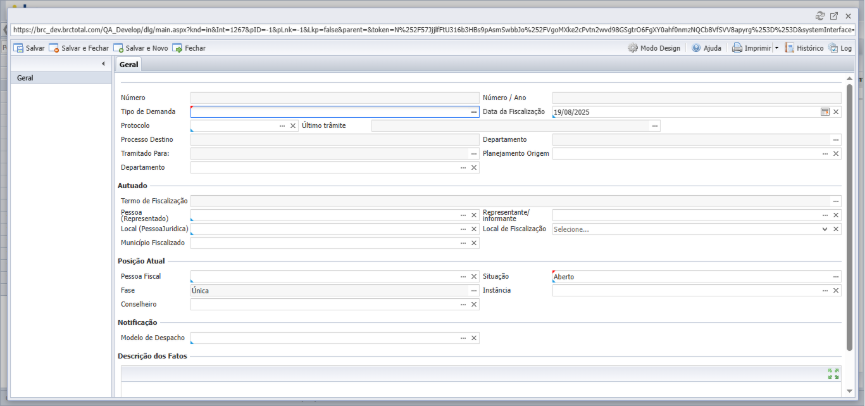Click inside Descrição dos Fatos text area
The image size is (865, 406).
(481, 389)
